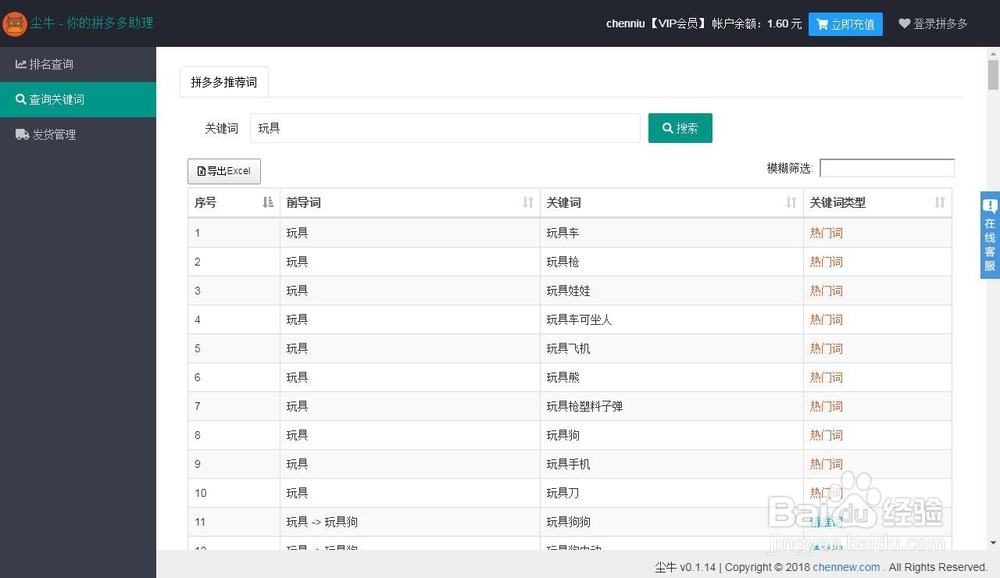Open 在线客服 side widget
This screenshot has height=578, width=1000.
990,235
